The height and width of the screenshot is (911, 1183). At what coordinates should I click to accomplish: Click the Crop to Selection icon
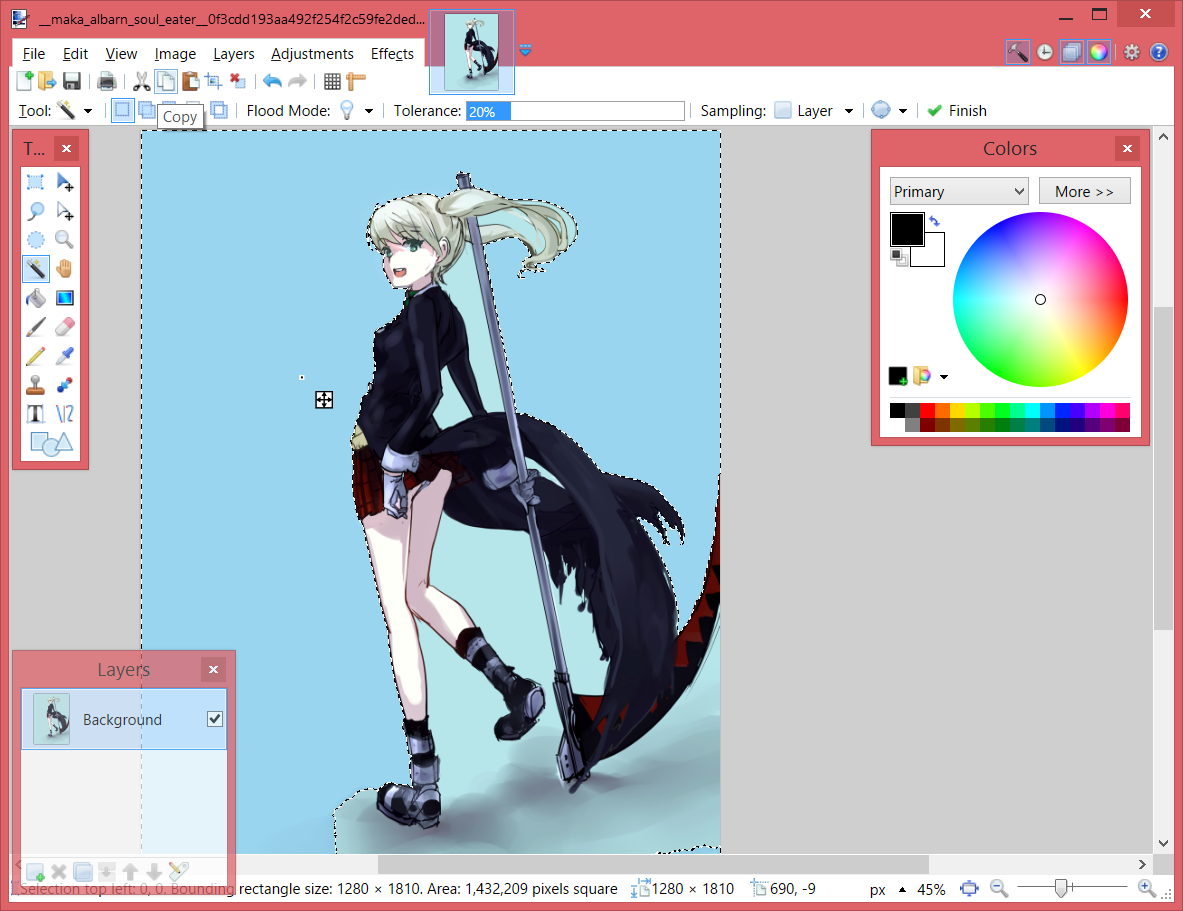tap(214, 81)
